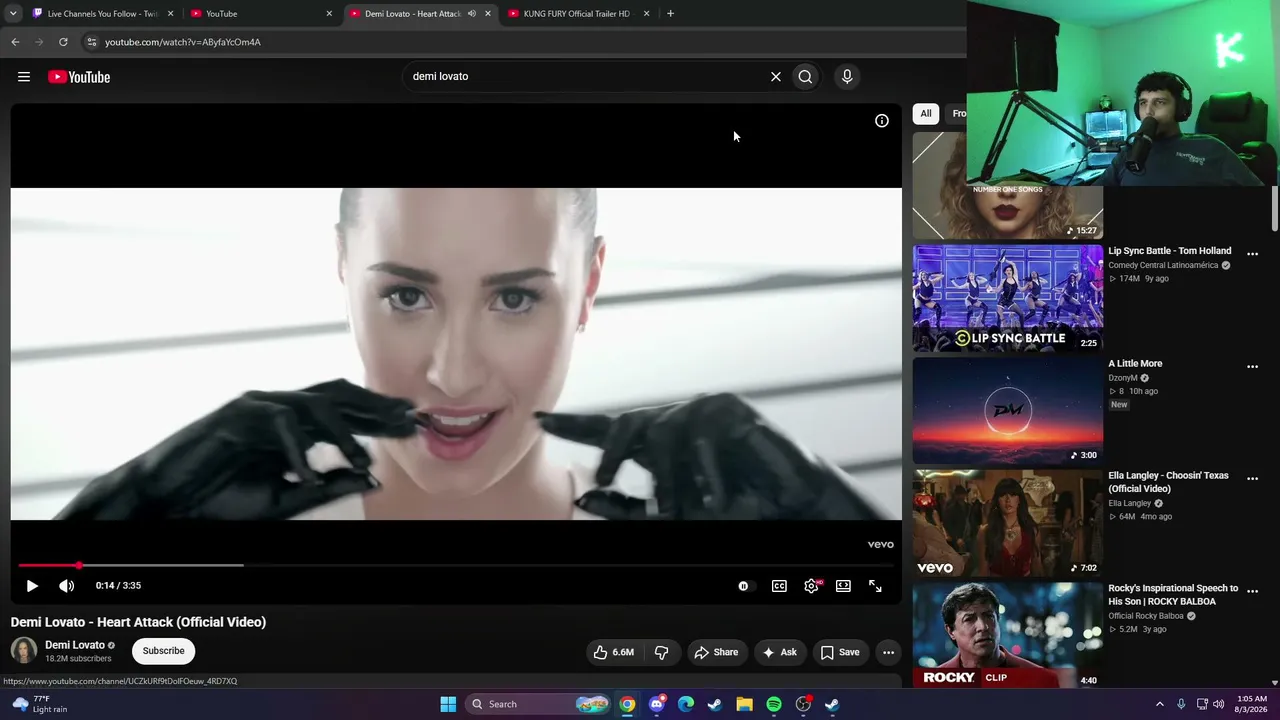The image size is (1280, 720).
Task: Play the Ella Langley Choosin' Texas thumbnail
Action: tap(1008, 523)
